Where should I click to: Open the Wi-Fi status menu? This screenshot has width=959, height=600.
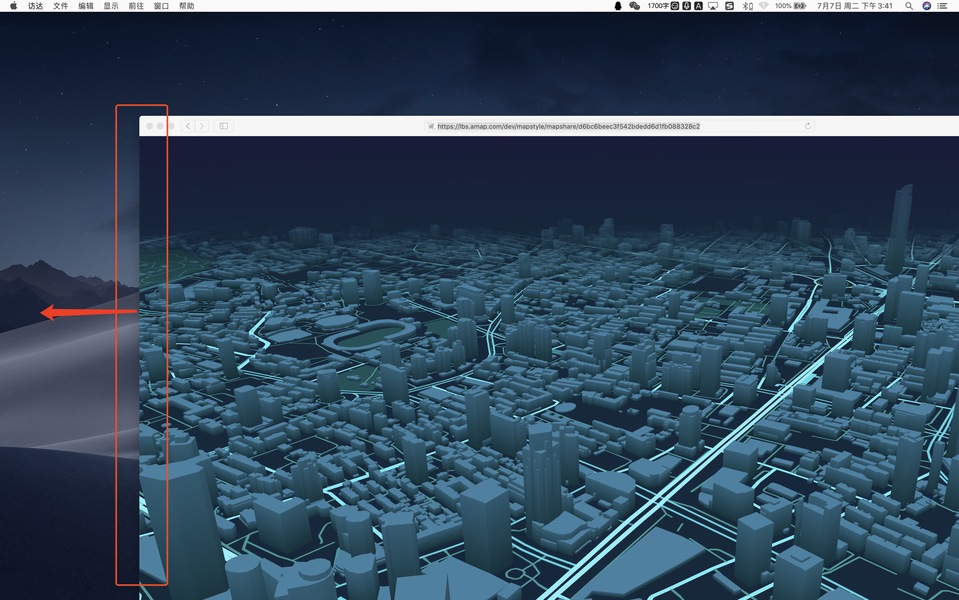coord(763,6)
